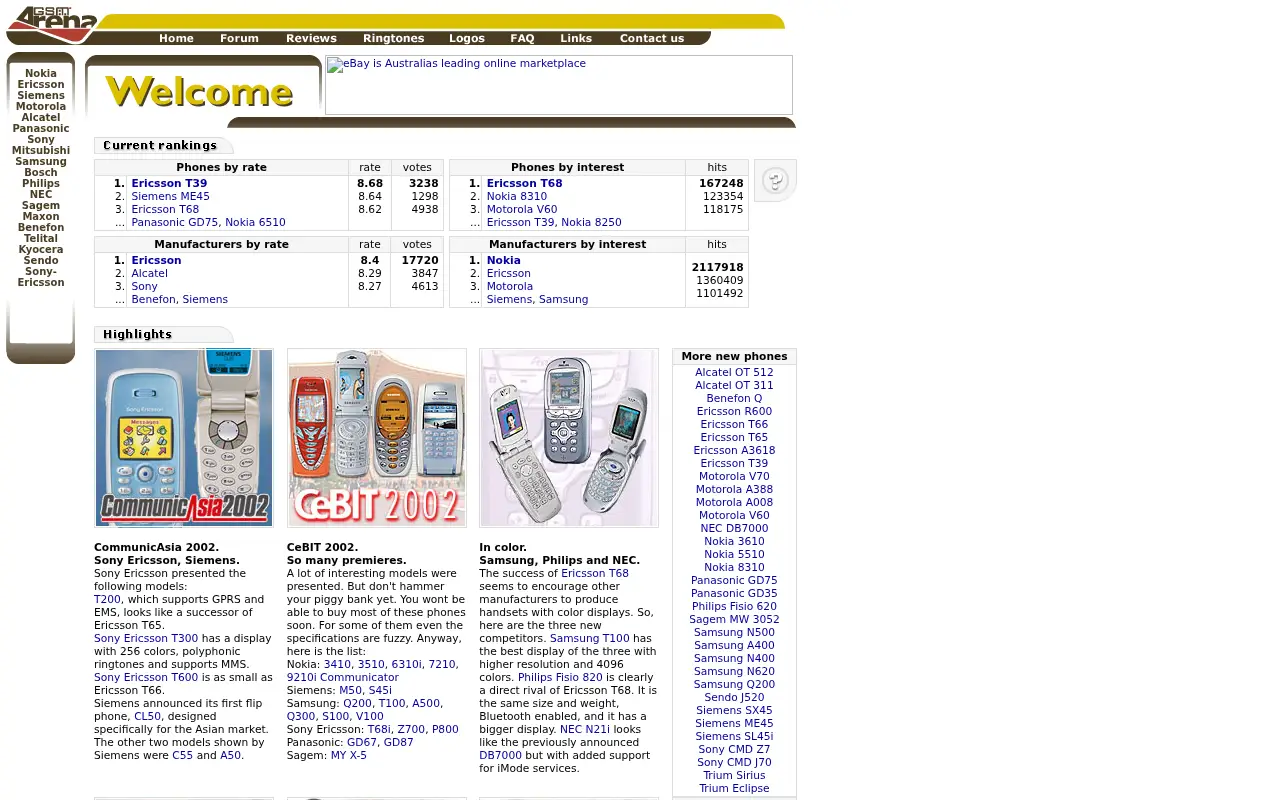The height and width of the screenshot is (800, 1280).
Task: Open the Logos section
Action: (x=467, y=38)
